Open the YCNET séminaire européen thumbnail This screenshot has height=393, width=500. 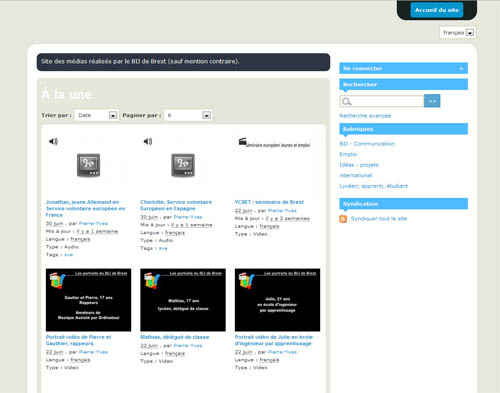[277, 164]
